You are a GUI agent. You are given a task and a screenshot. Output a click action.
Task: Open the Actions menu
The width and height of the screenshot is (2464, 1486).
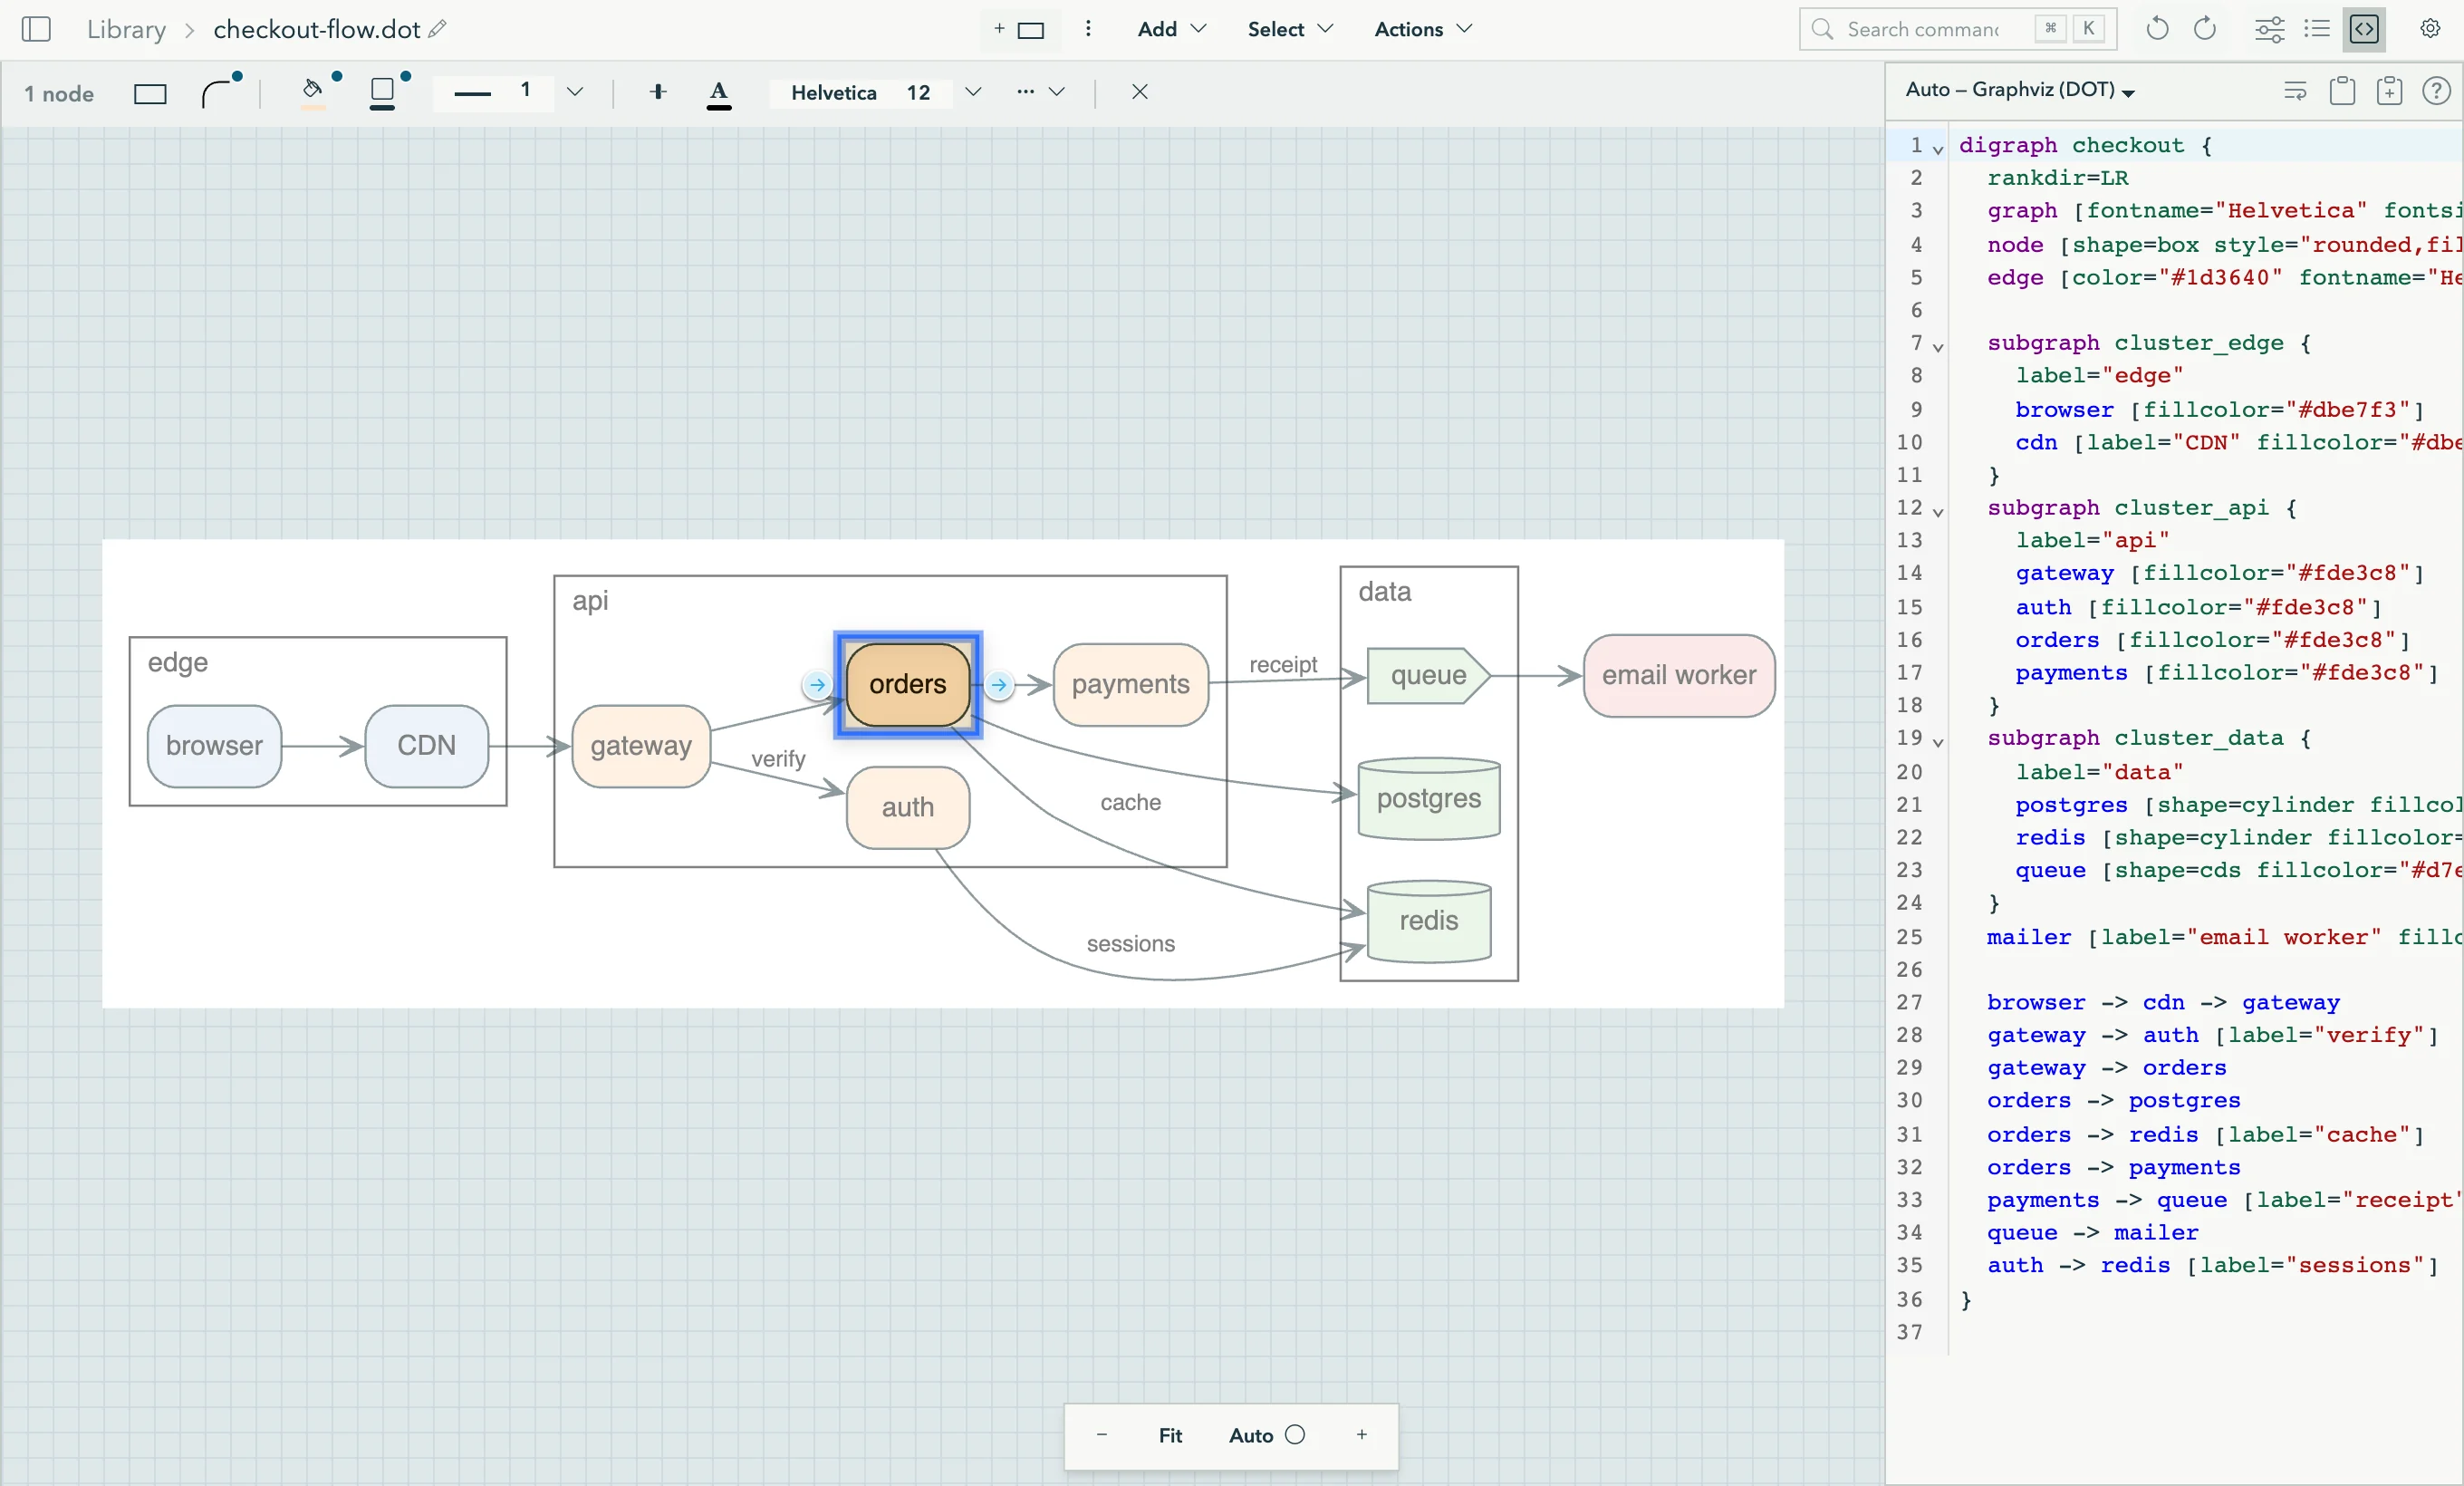point(1422,29)
